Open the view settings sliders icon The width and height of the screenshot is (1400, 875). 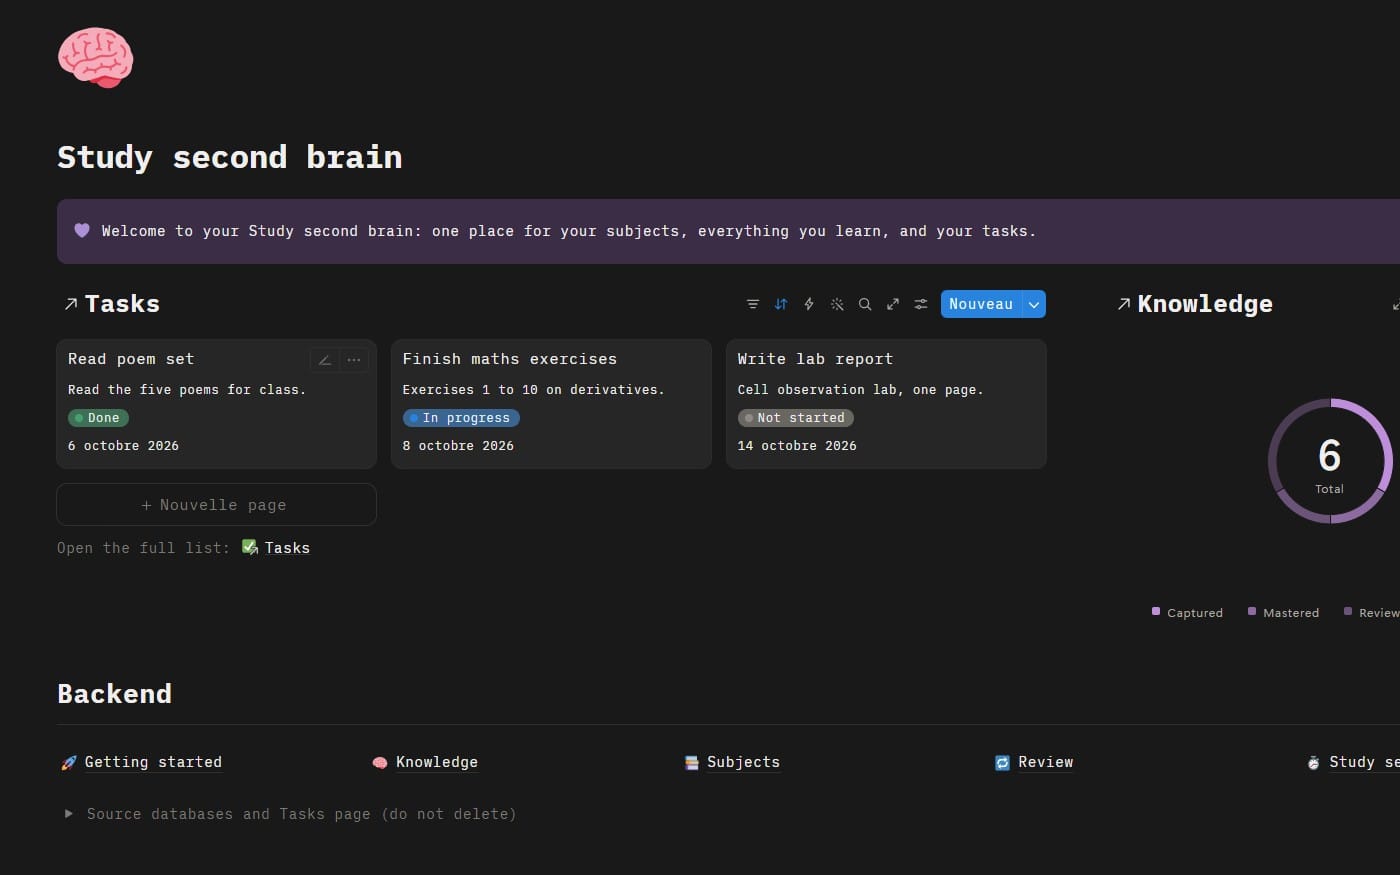click(921, 304)
